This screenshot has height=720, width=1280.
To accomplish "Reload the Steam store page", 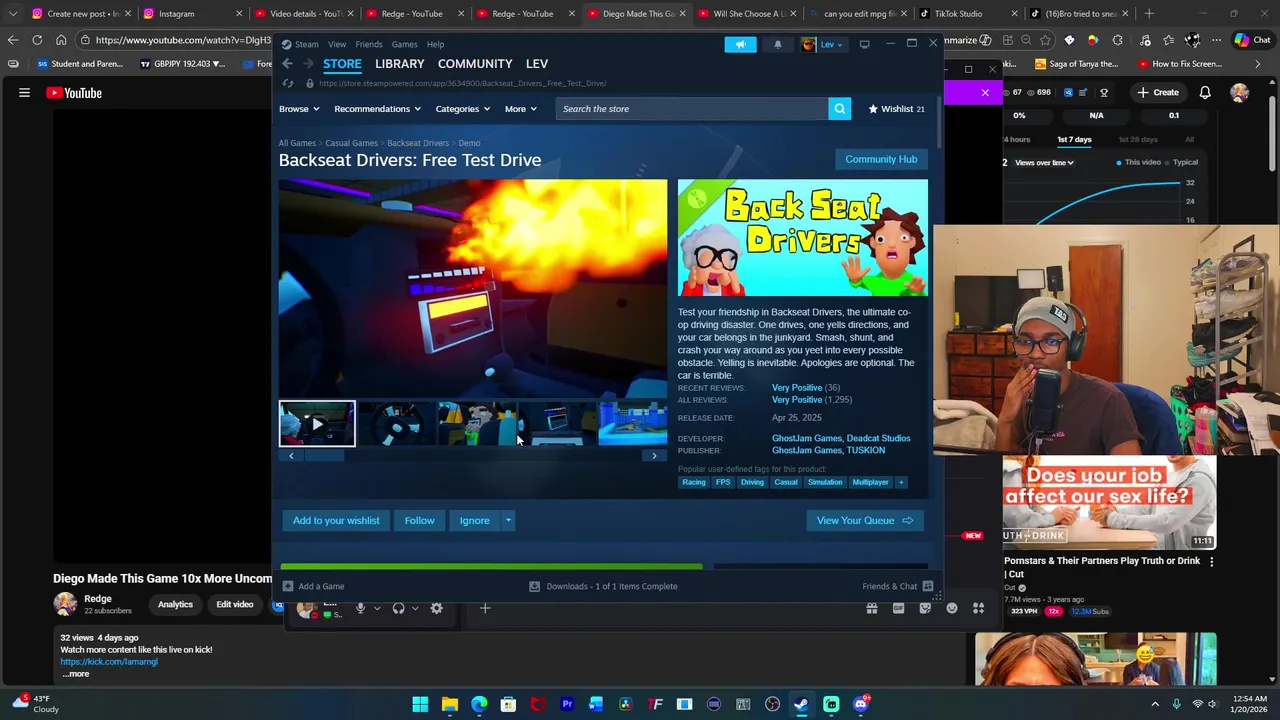I will pyautogui.click(x=288, y=83).
